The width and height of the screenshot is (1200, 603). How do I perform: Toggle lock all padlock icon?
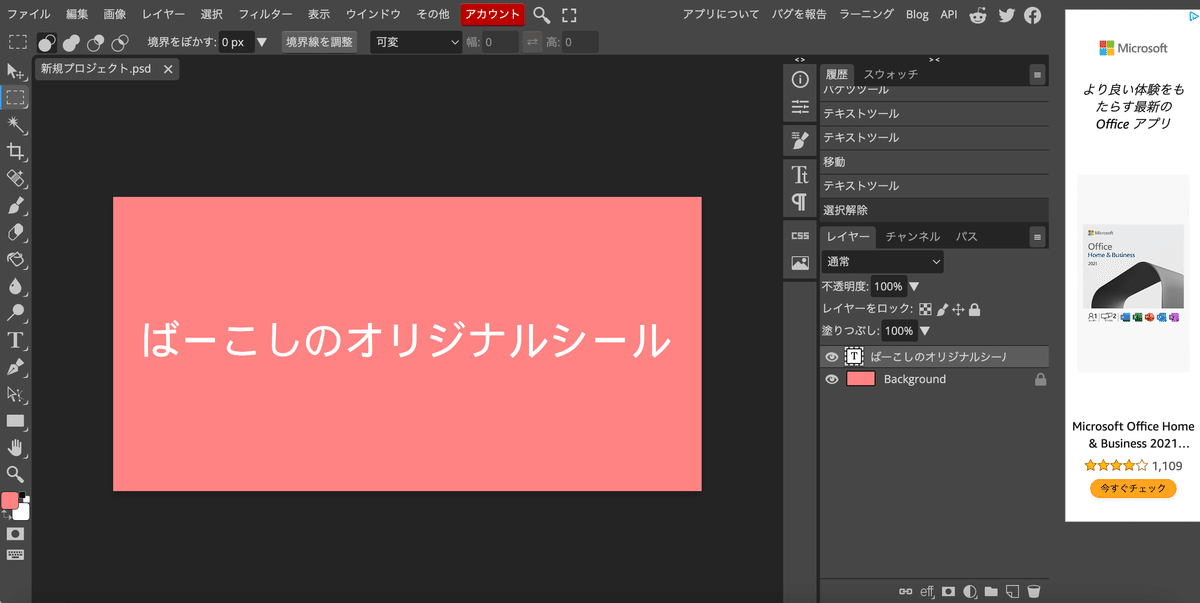[974, 310]
